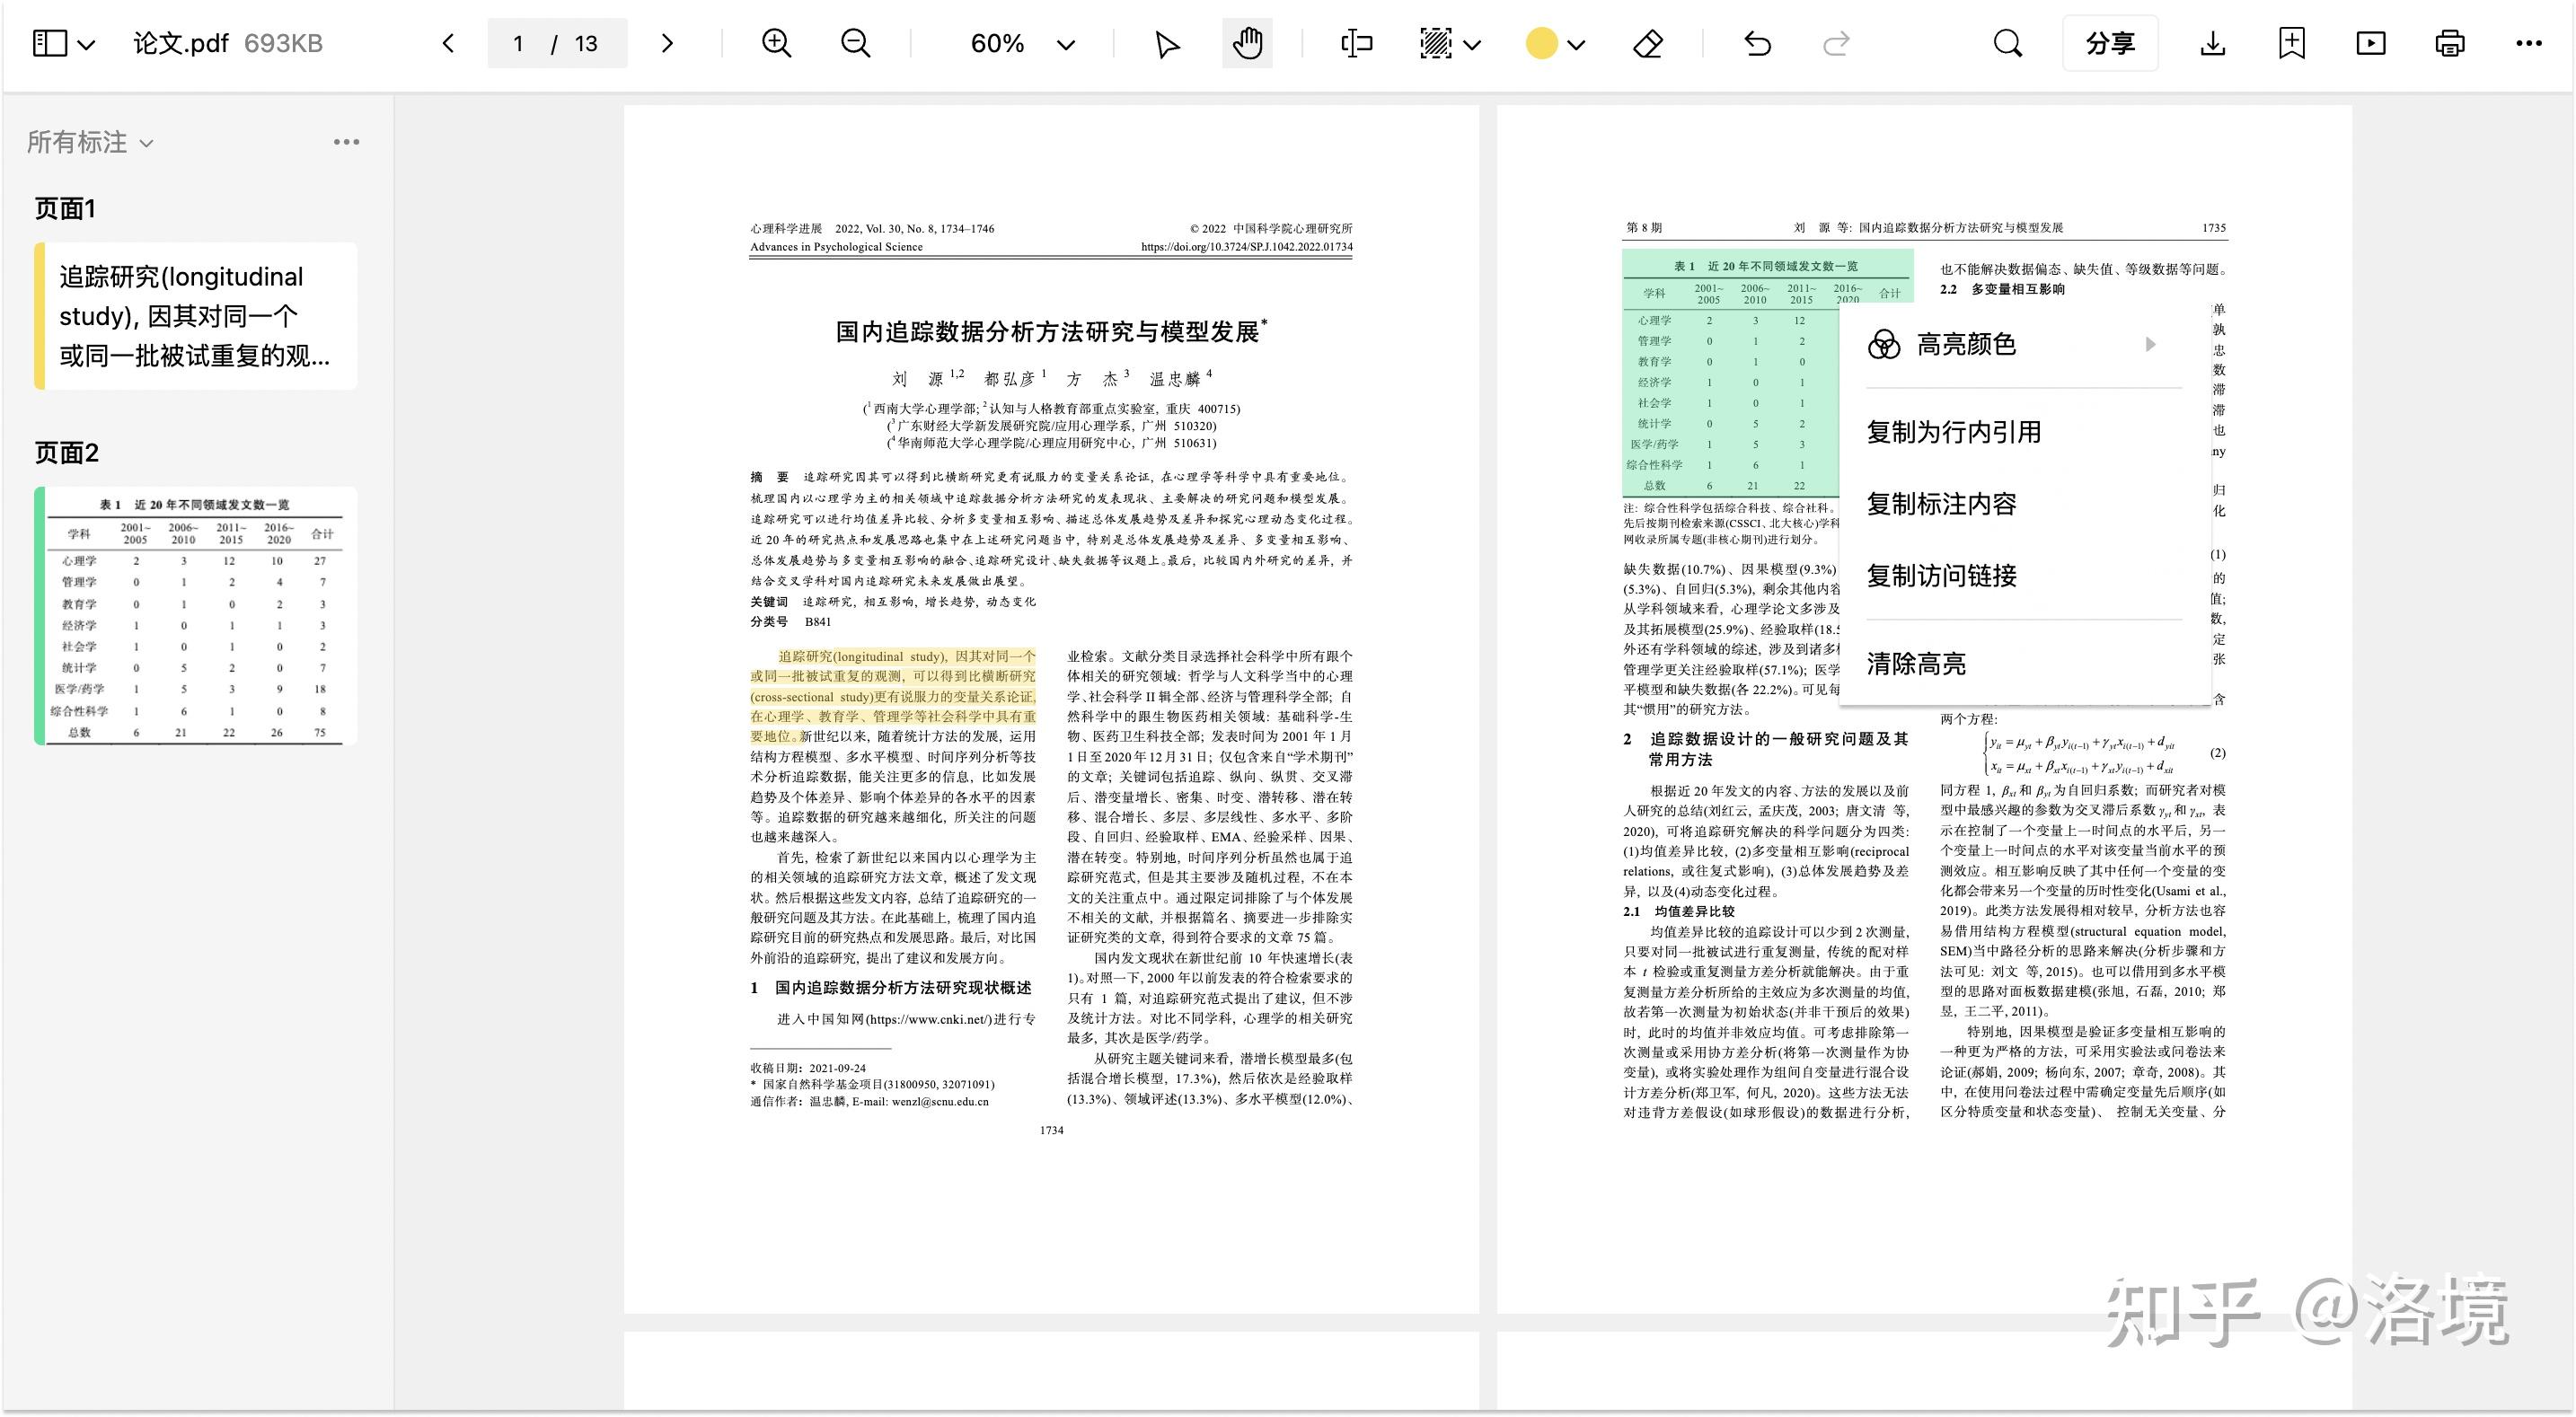Click the 页面1 section heading
This screenshot has height=1417, width=2576.
pos(65,208)
